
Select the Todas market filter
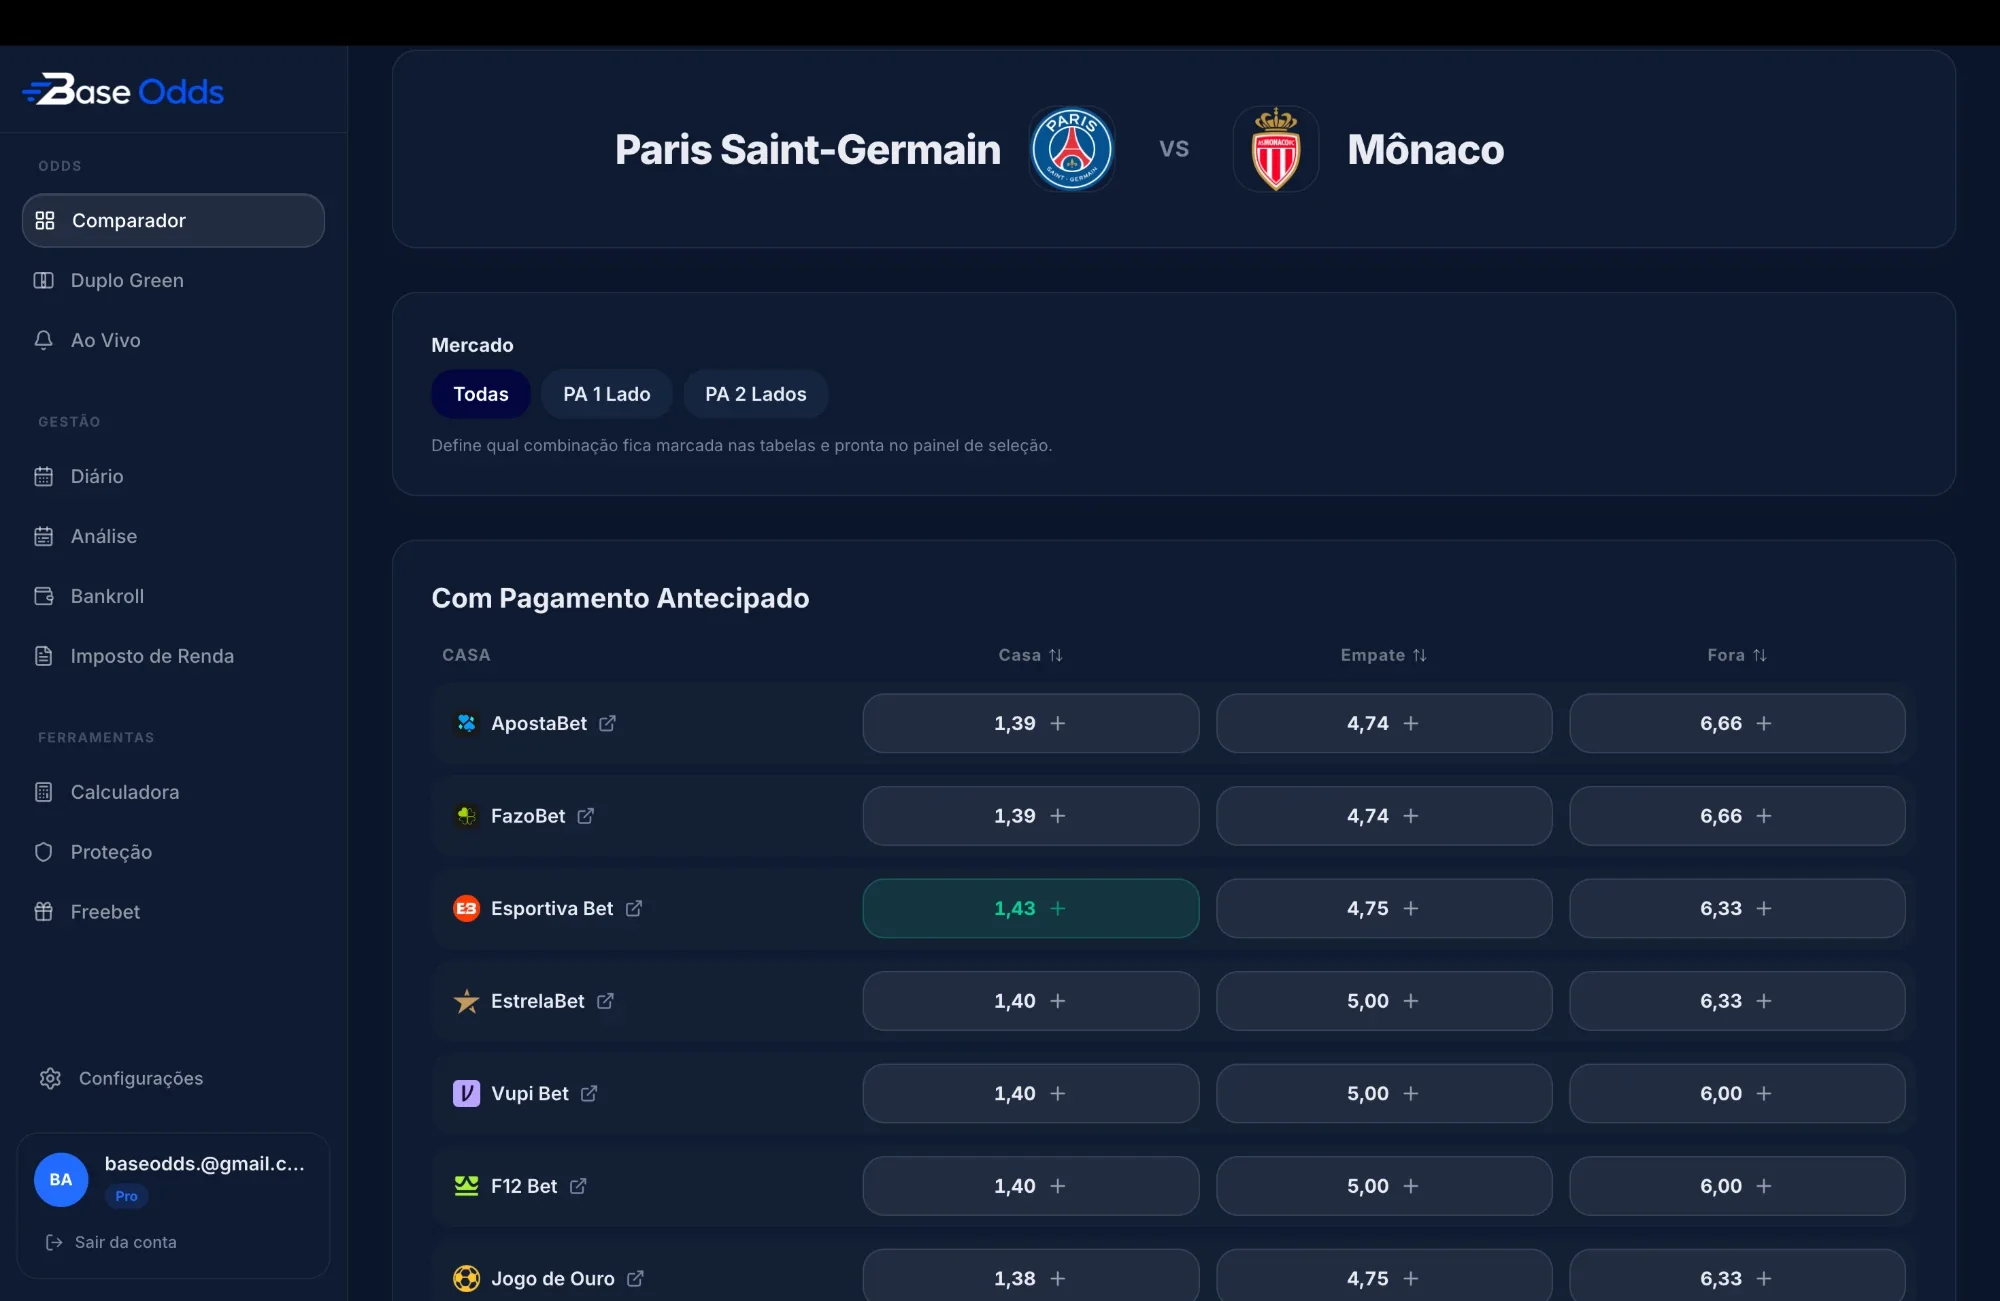(x=481, y=394)
